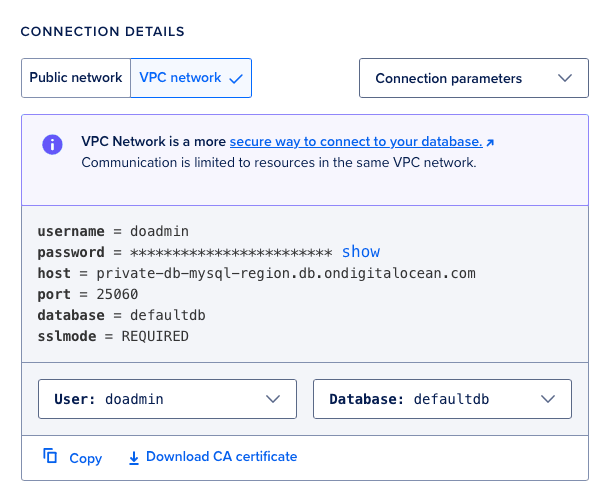Switch to the Public network tab
This screenshot has width=607, height=492.
(76, 78)
